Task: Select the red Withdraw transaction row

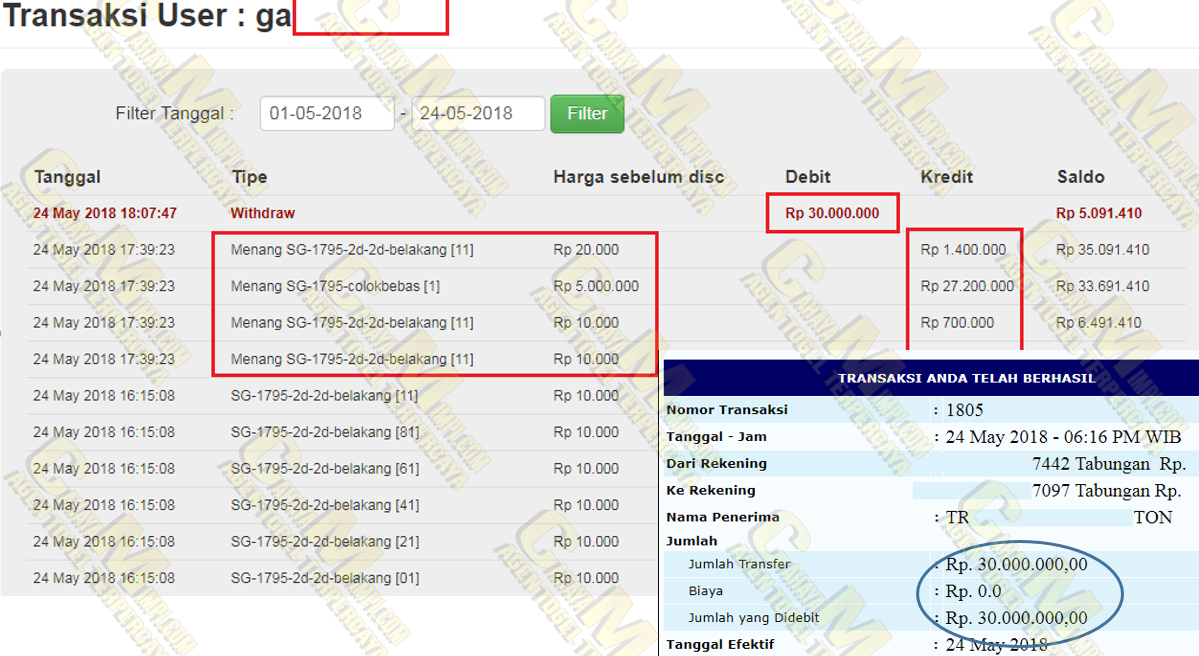Action: pyautogui.click(x=263, y=214)
